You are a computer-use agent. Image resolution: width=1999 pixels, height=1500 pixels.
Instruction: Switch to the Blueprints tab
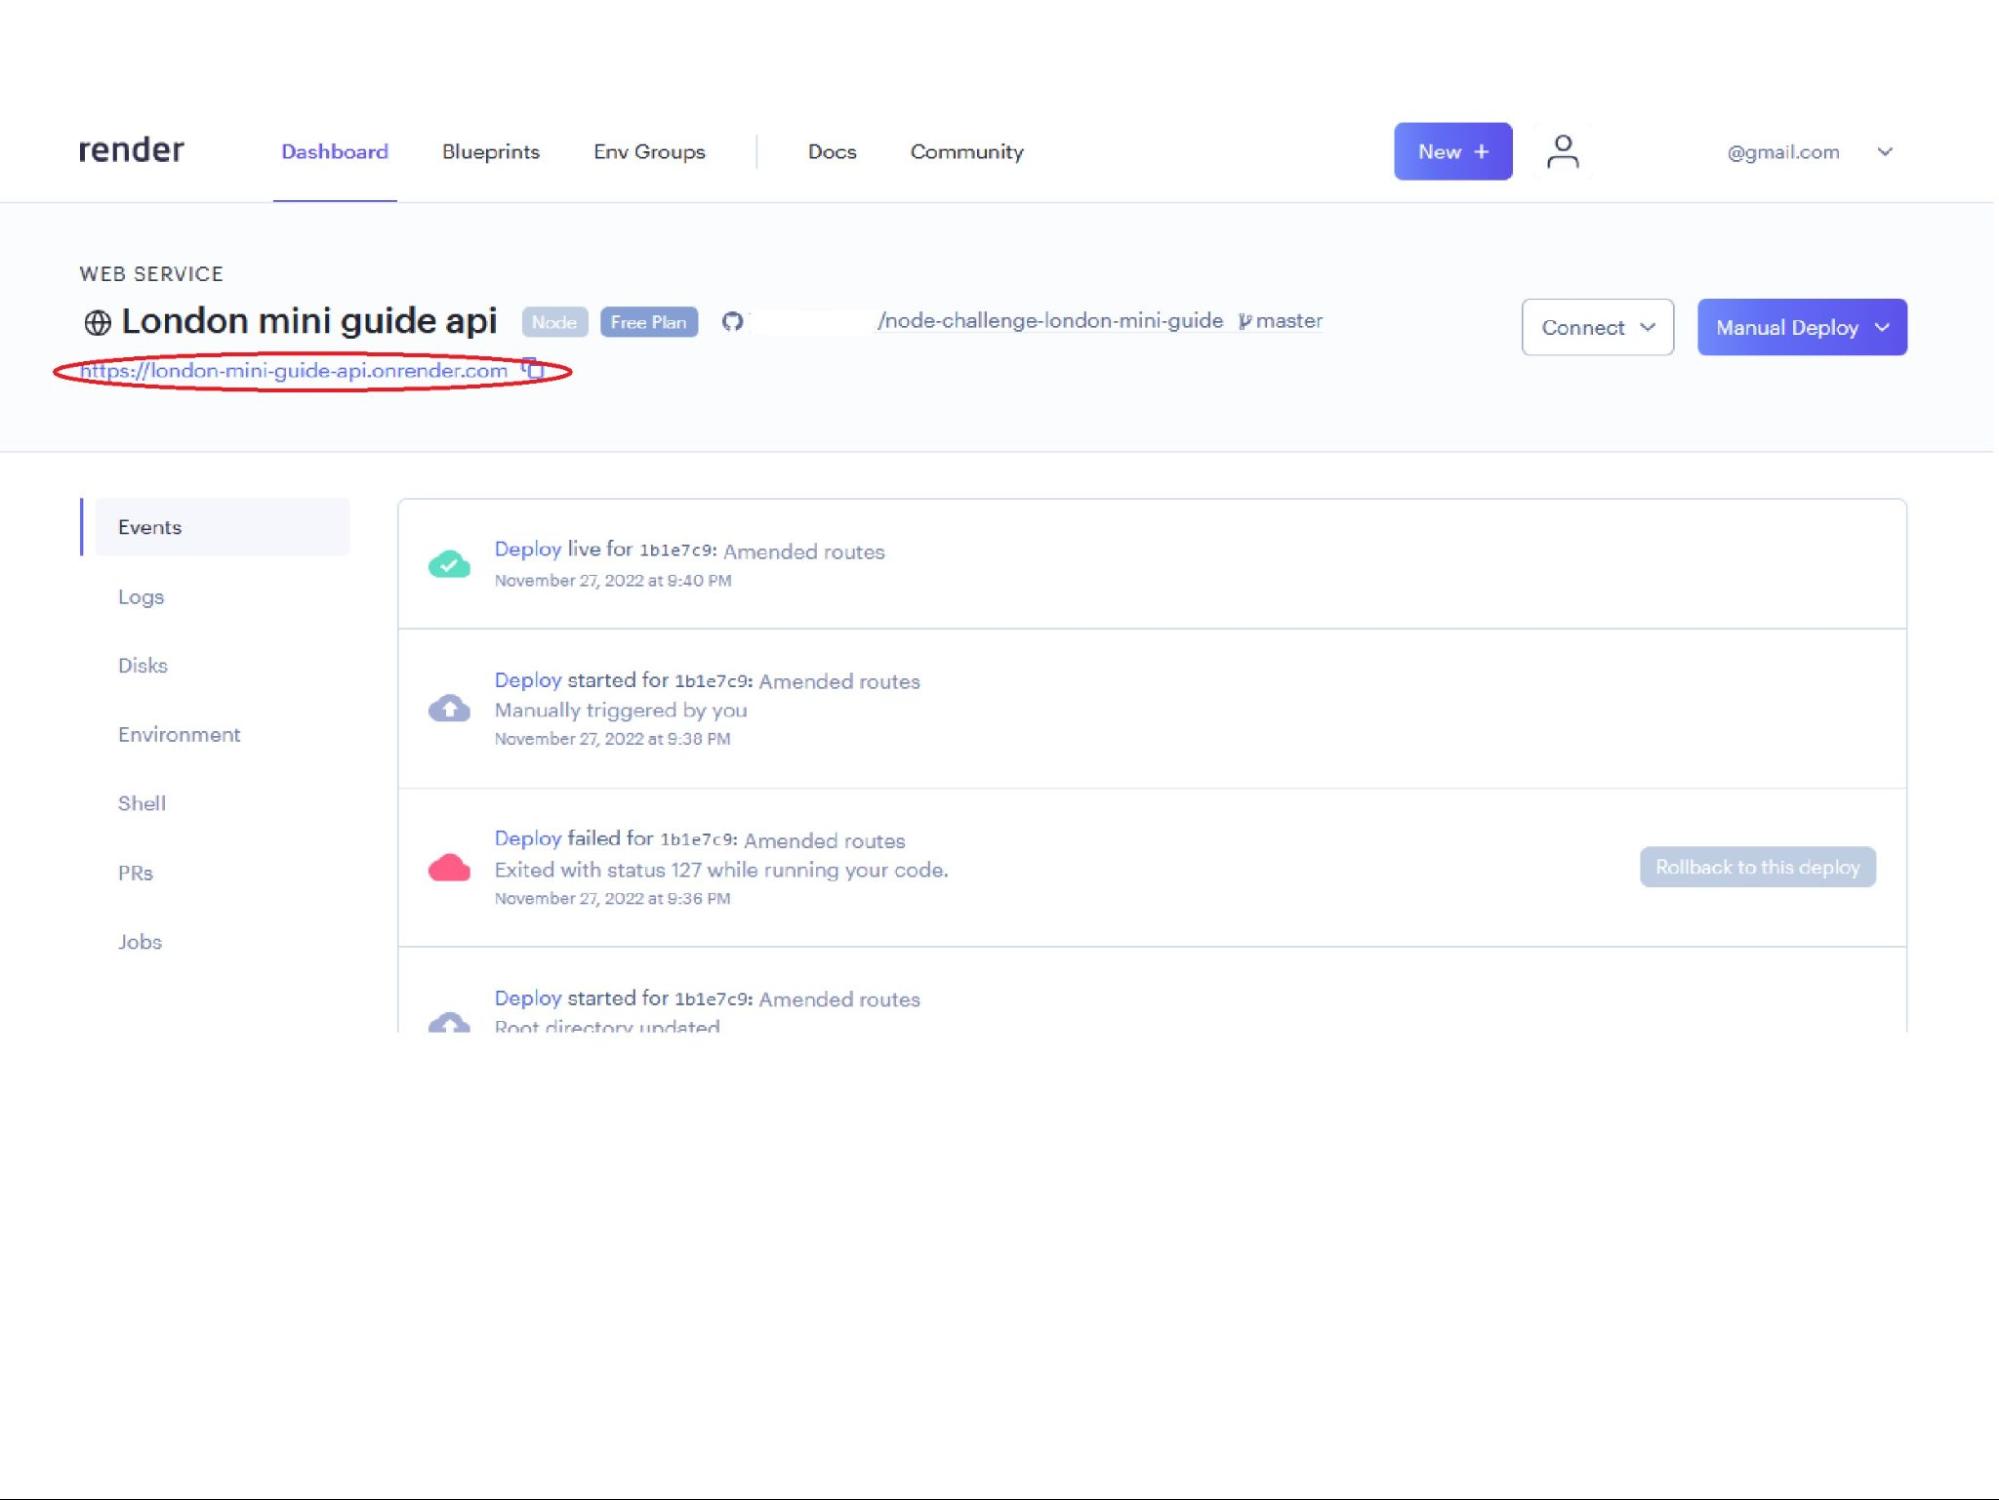pos(491,152)
